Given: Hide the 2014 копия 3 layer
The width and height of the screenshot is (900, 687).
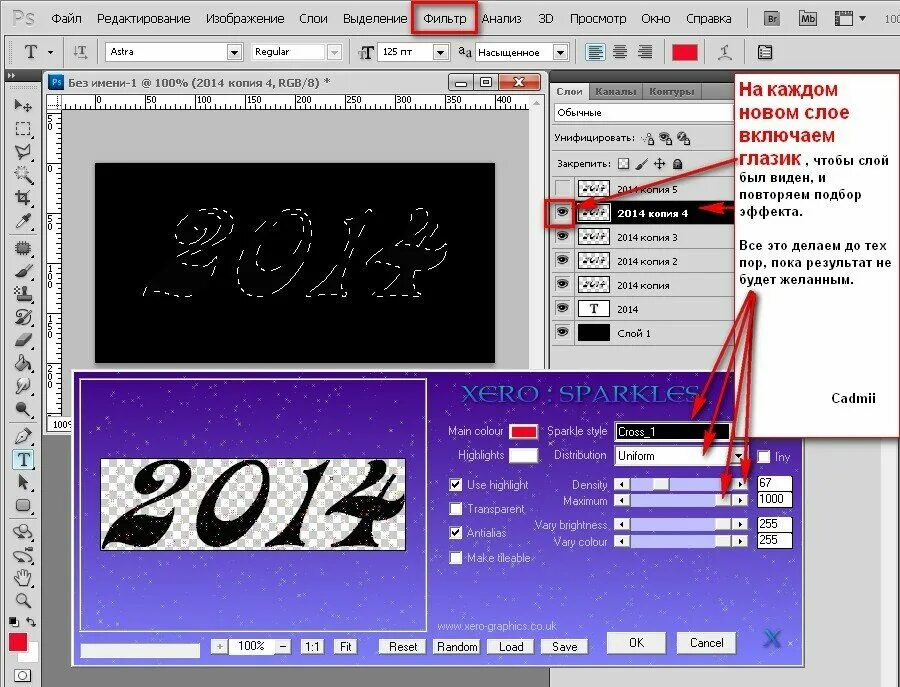Looking at the screenshot, I should pos(562,236).
